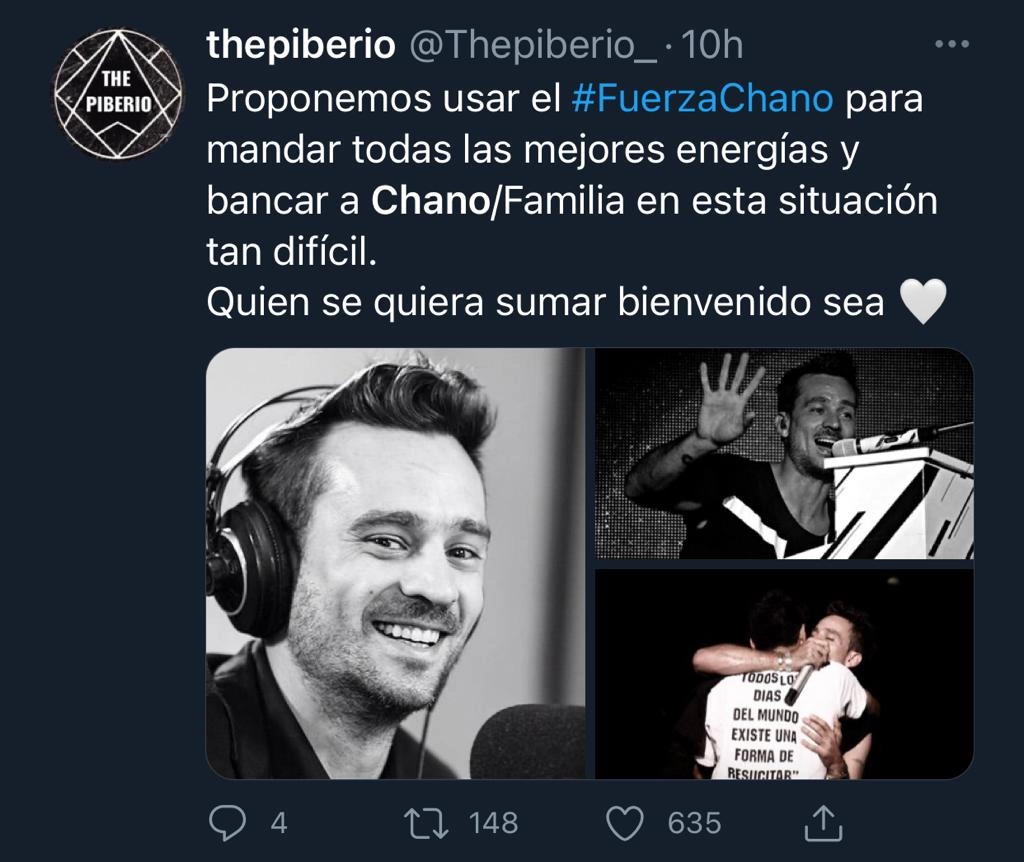Click the retweet arrows icon

(x=426, y=823)
